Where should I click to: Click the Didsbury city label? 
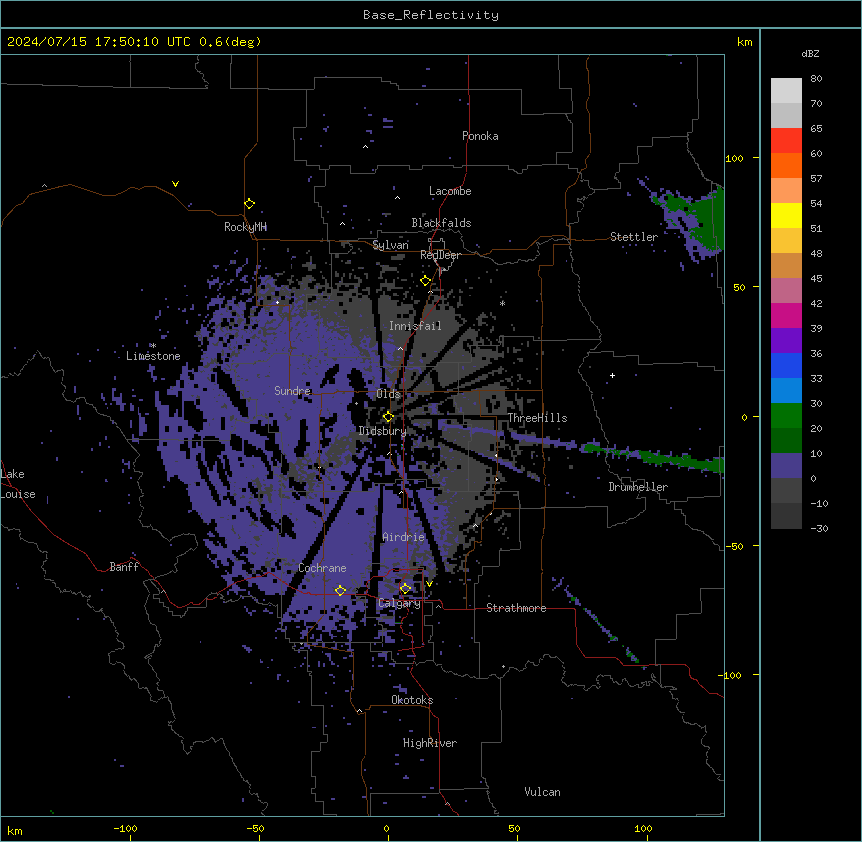pos(382,431)
